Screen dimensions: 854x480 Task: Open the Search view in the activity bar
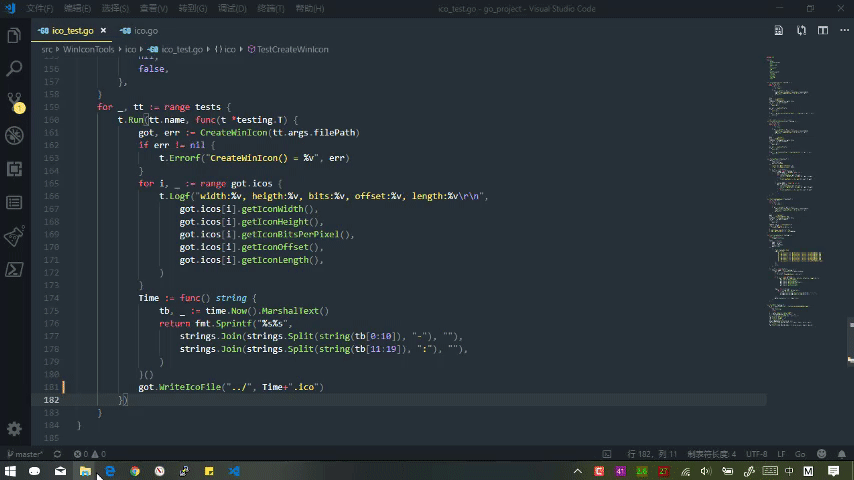click(14, 69)
